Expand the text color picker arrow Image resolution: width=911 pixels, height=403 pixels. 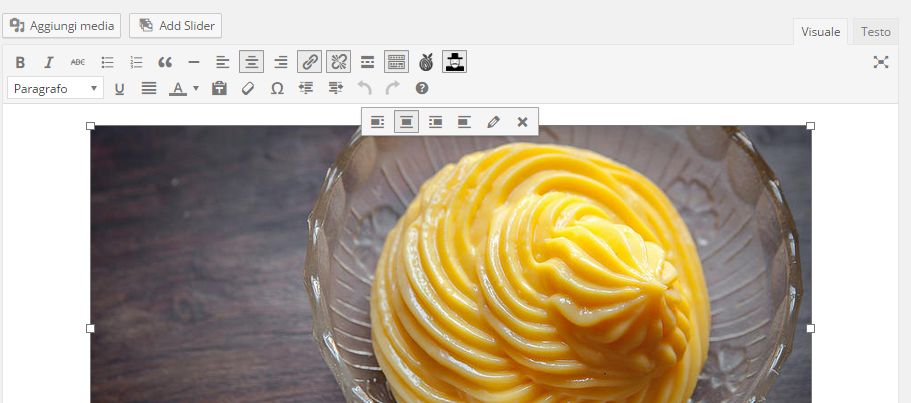(196, 88)
